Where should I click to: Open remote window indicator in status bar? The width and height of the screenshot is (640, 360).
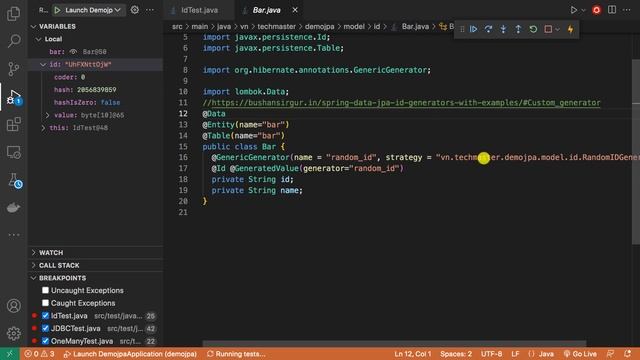point(9,354)
